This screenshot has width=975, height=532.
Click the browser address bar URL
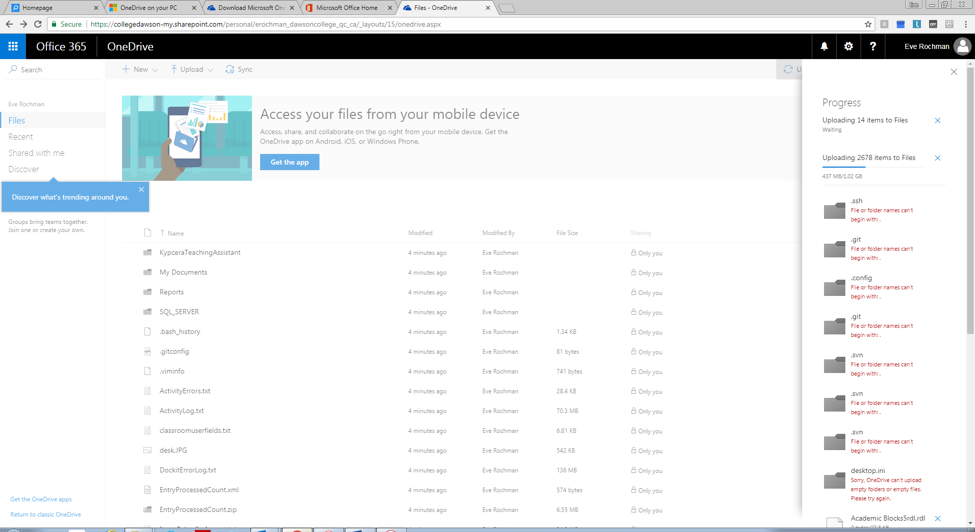click(266, 24)
